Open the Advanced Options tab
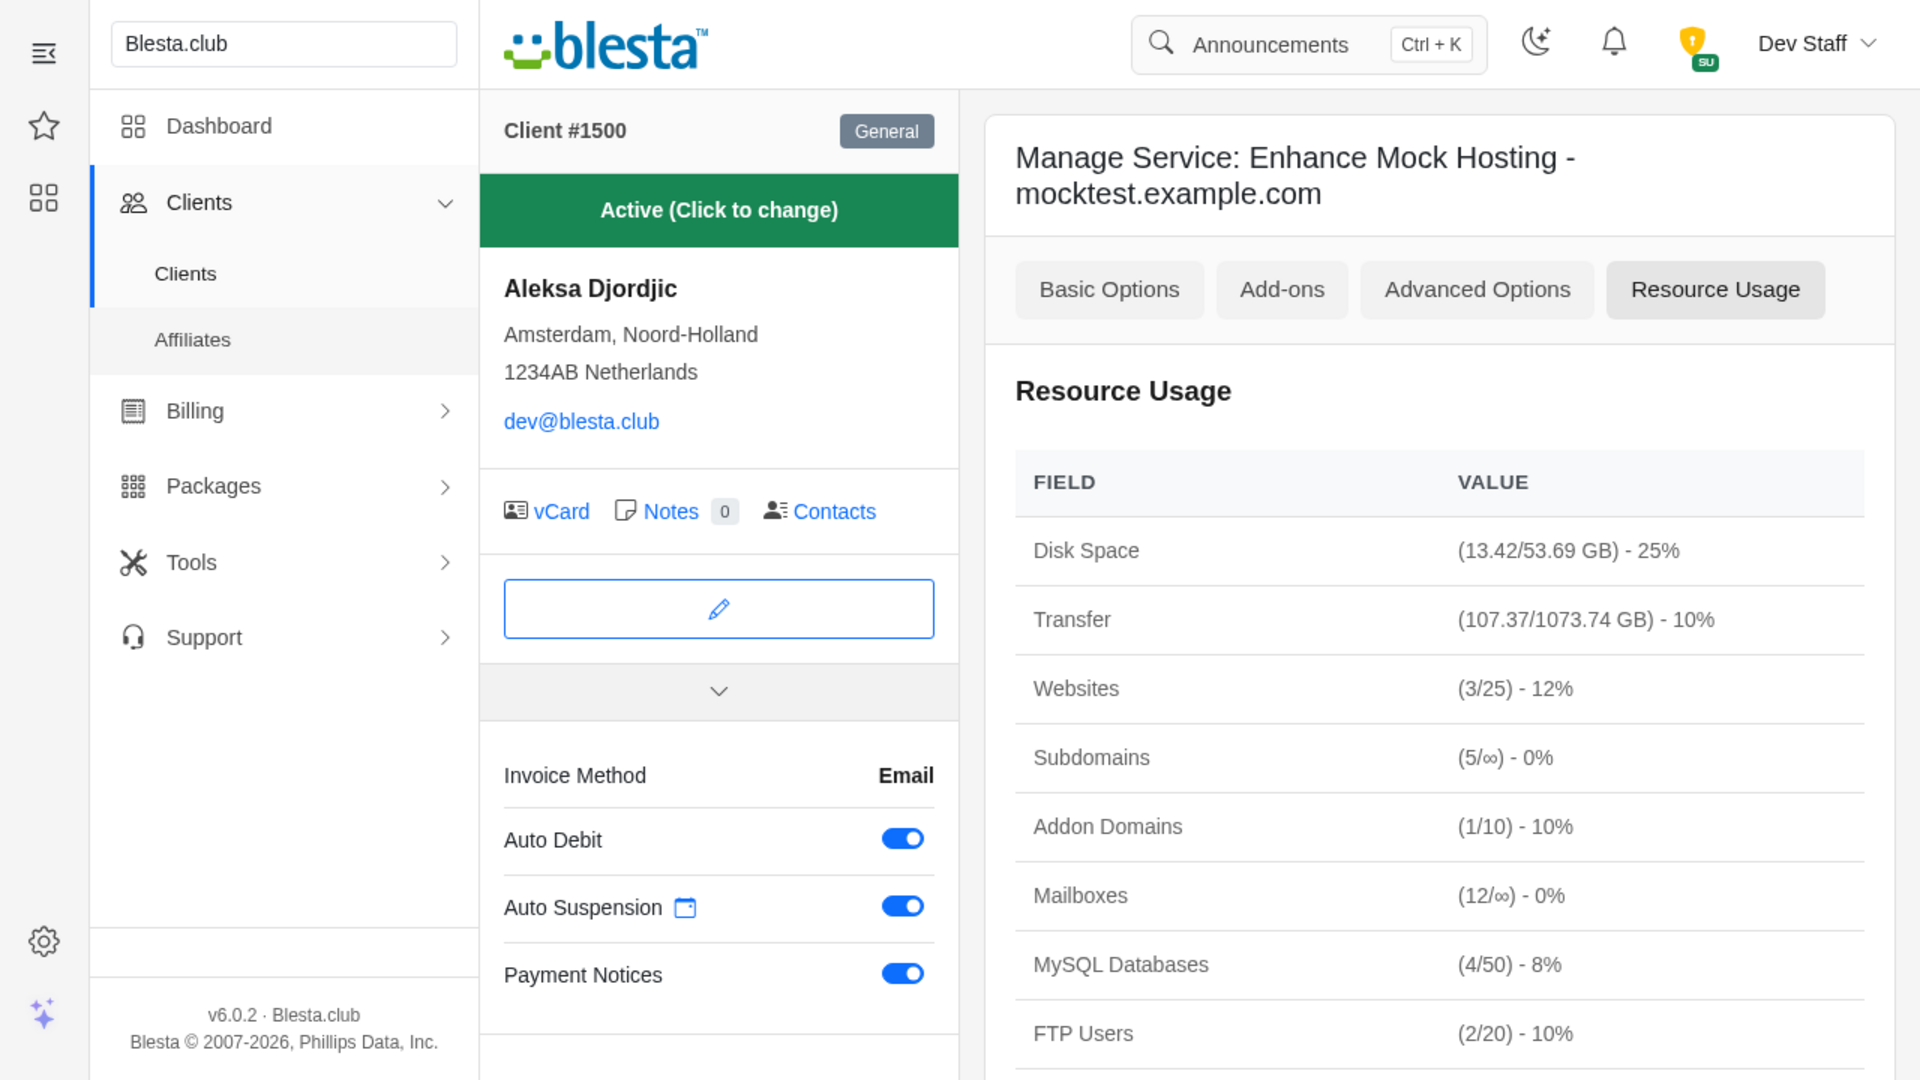Viewport: 1920px width, 1080px height. 1477,290
